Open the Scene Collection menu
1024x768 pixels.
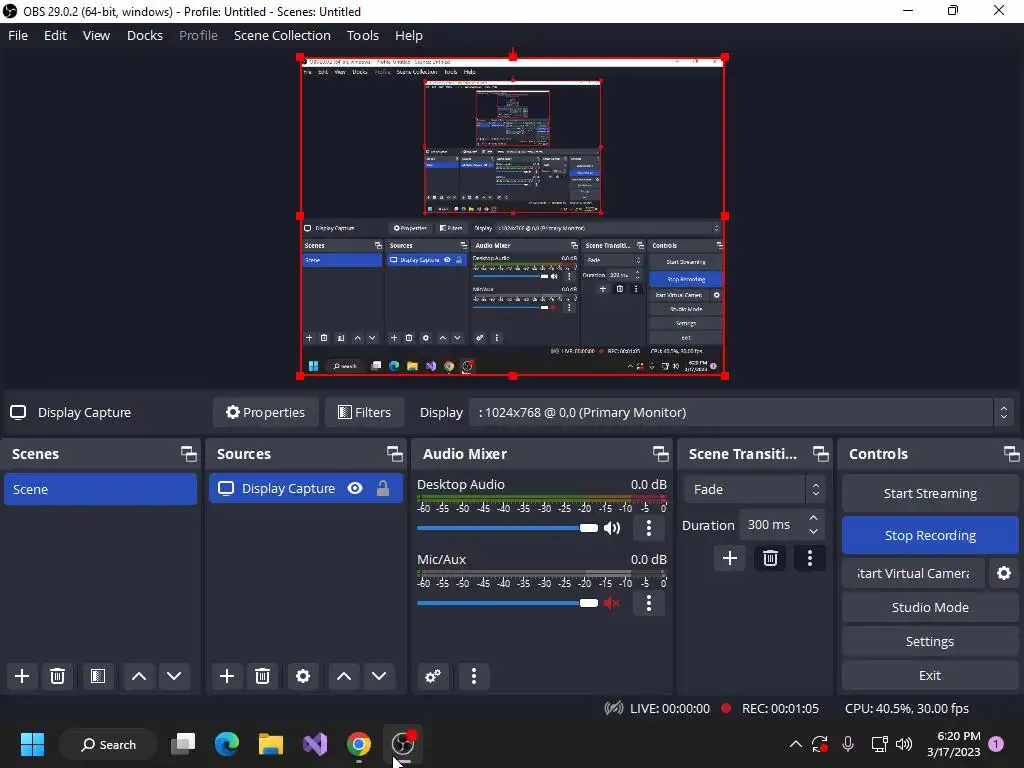(282, 35)
